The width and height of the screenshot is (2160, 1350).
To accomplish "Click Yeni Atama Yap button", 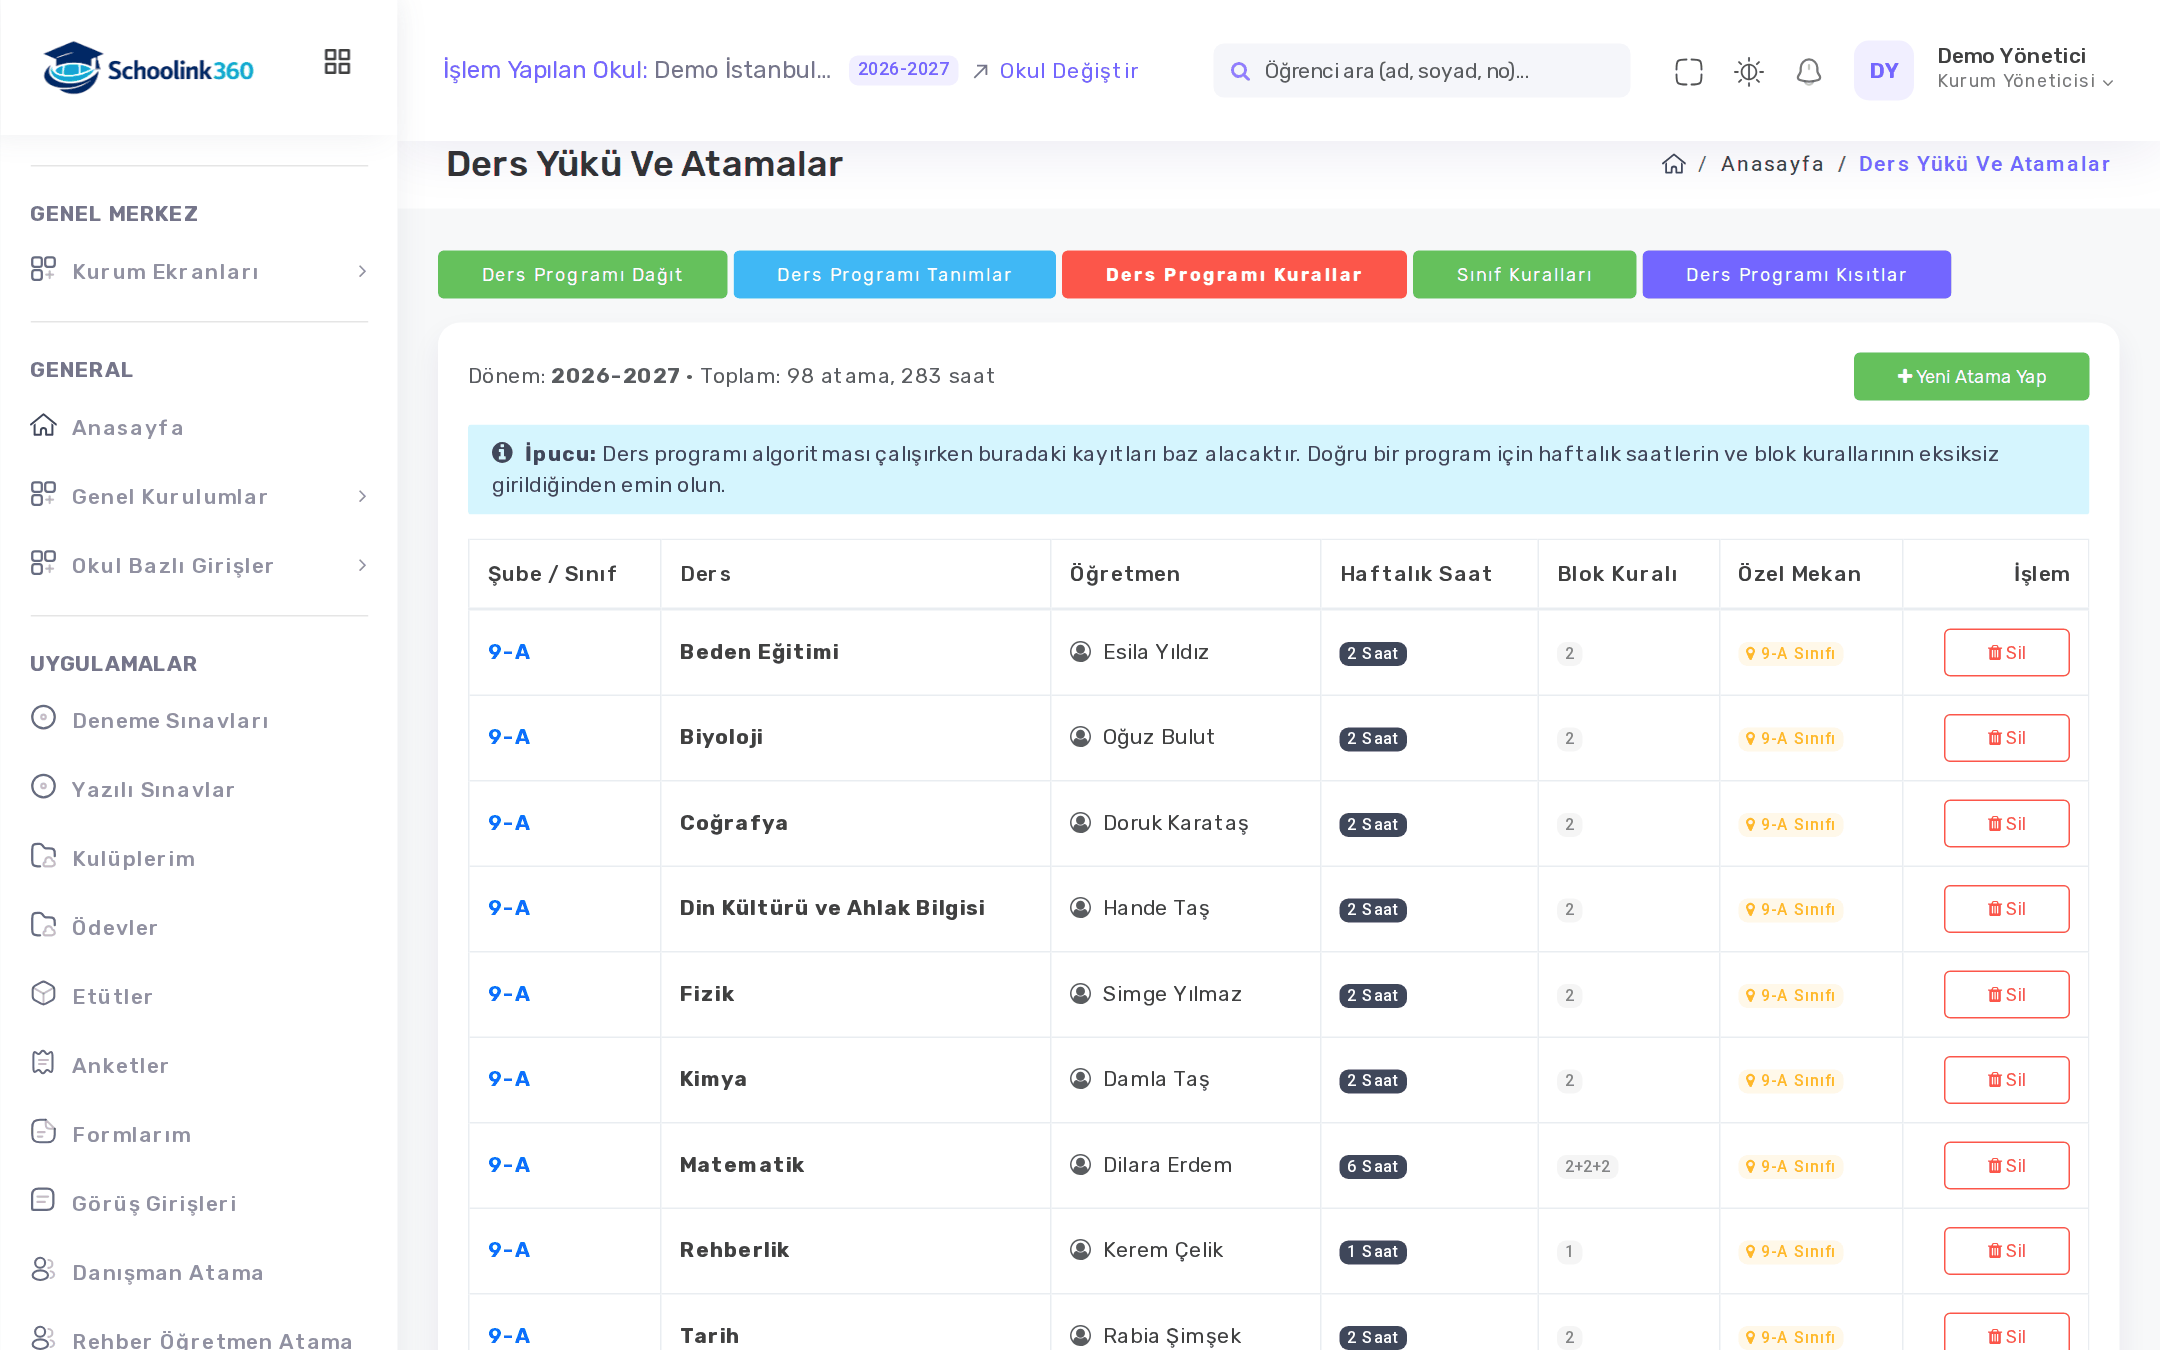I will (1971, 376).
